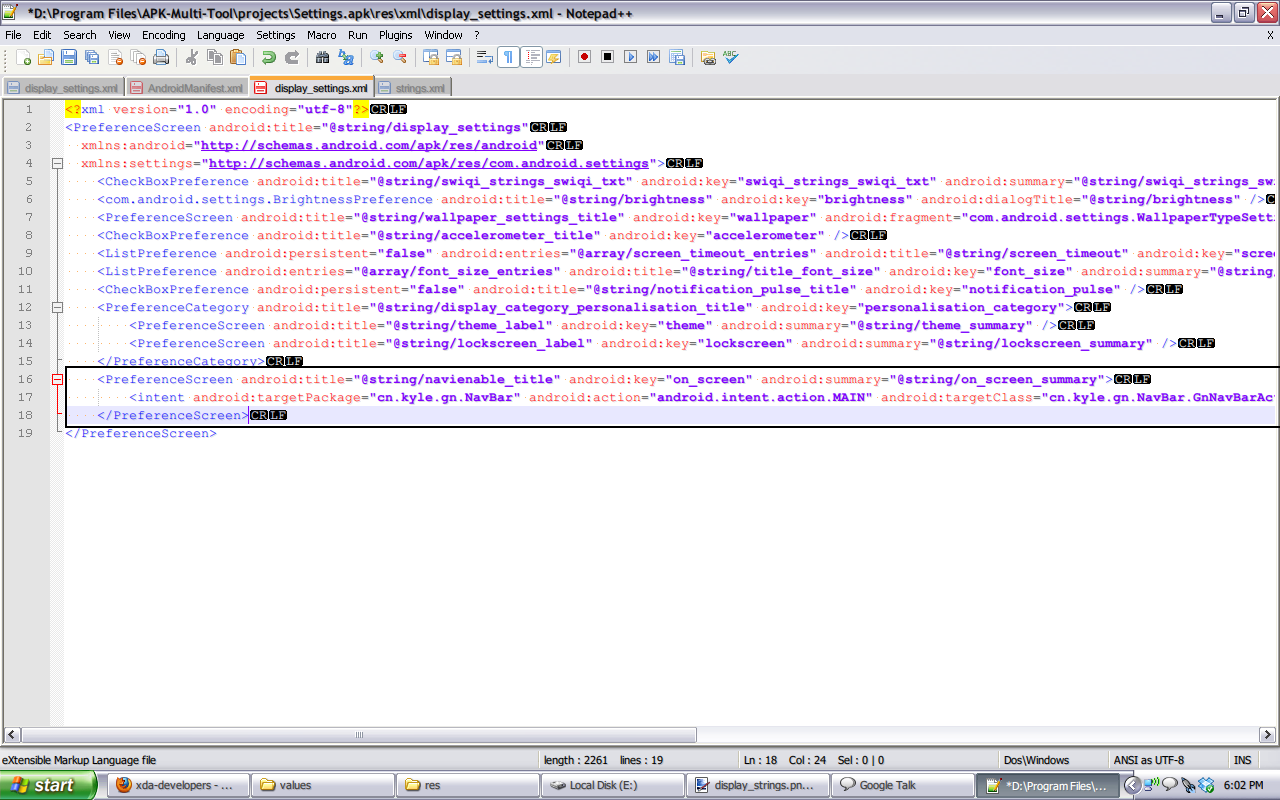Screen dimensions: 1280x800
Task: Click the Redo toolbar icon
Action: click(x=292, y=57)
